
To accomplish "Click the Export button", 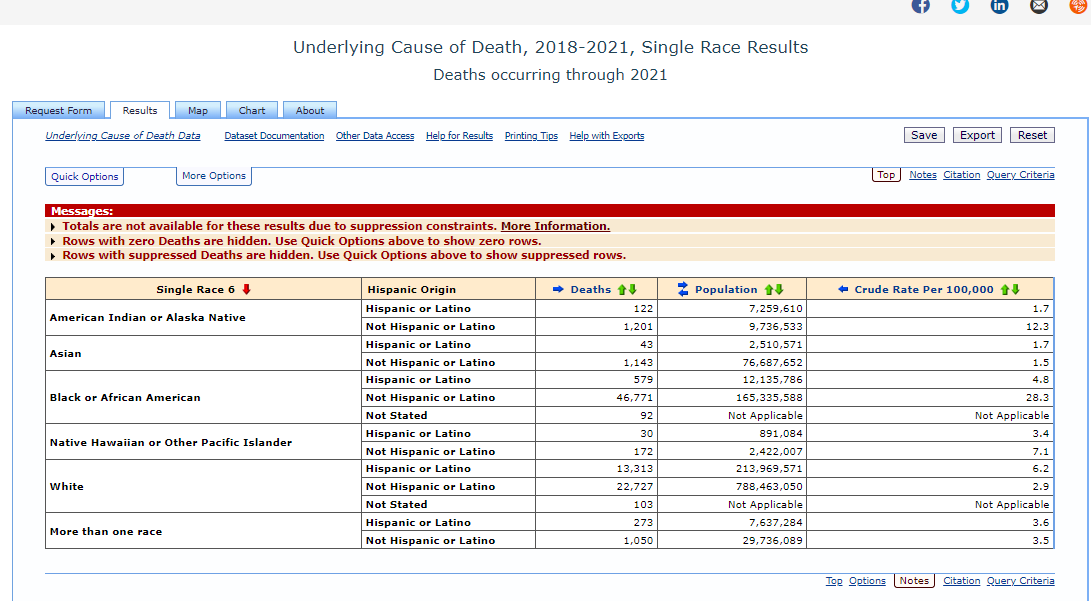I will (977, 135).
